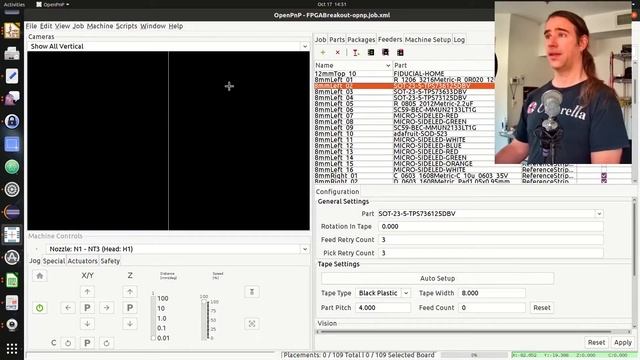Switch to the Log tab
Screen dimensions: 640x360
tap(459, 40)
